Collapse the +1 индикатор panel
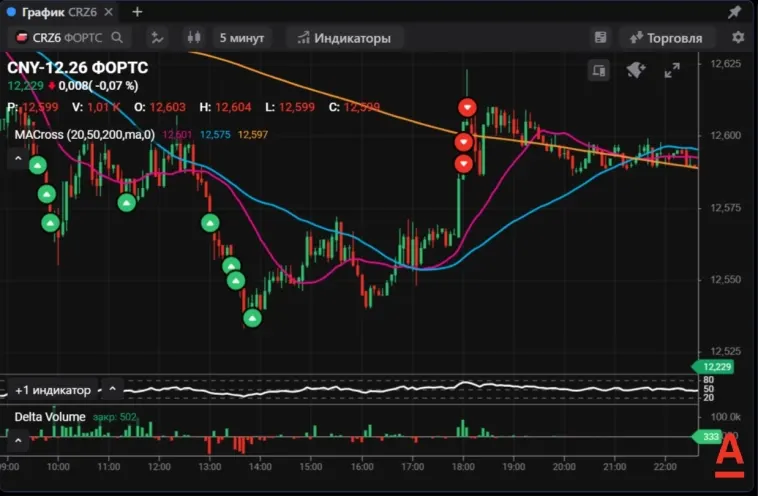The image size is (758, 496). (x=112, y=389)
